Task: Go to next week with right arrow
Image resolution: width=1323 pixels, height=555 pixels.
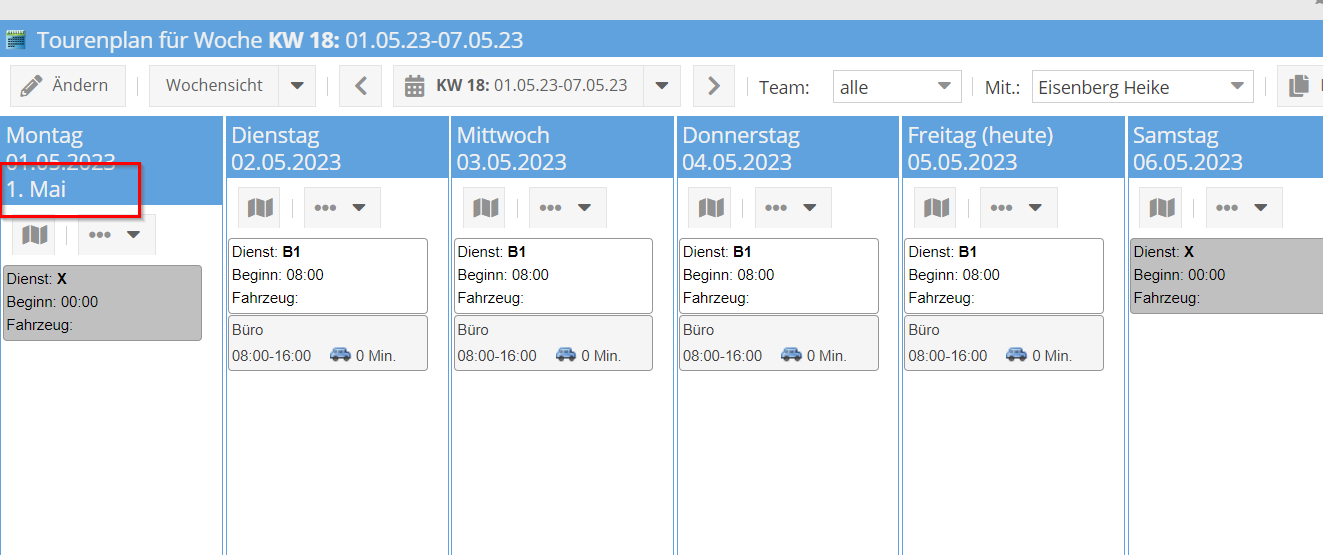Action: (x=713, y=86)
